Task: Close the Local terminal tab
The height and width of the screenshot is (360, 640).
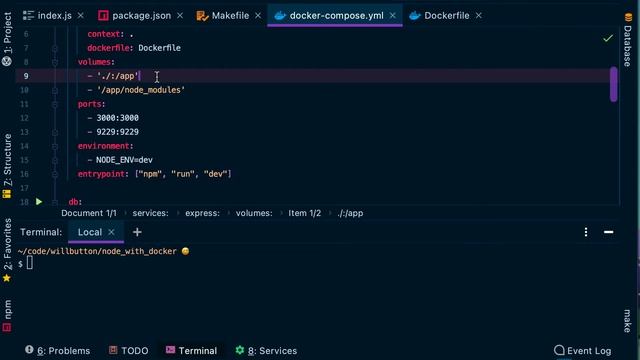Action: pyautogui.click(x=111, y=232)
